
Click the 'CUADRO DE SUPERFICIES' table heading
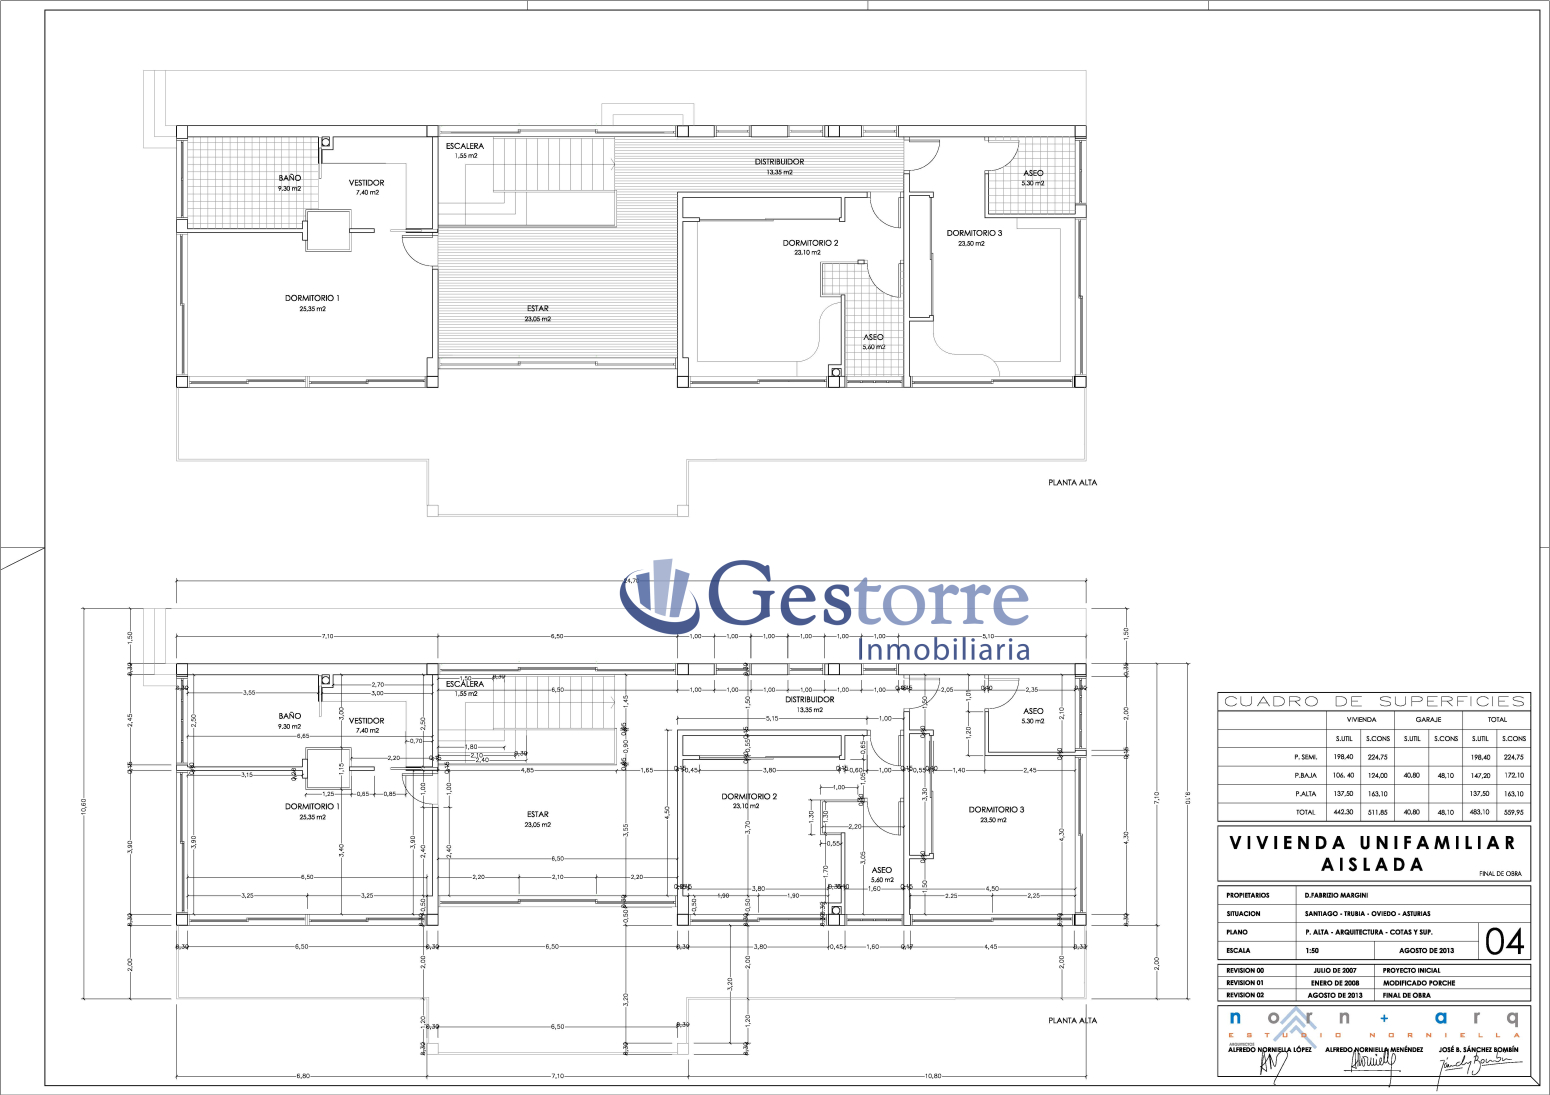[1374, 702]
